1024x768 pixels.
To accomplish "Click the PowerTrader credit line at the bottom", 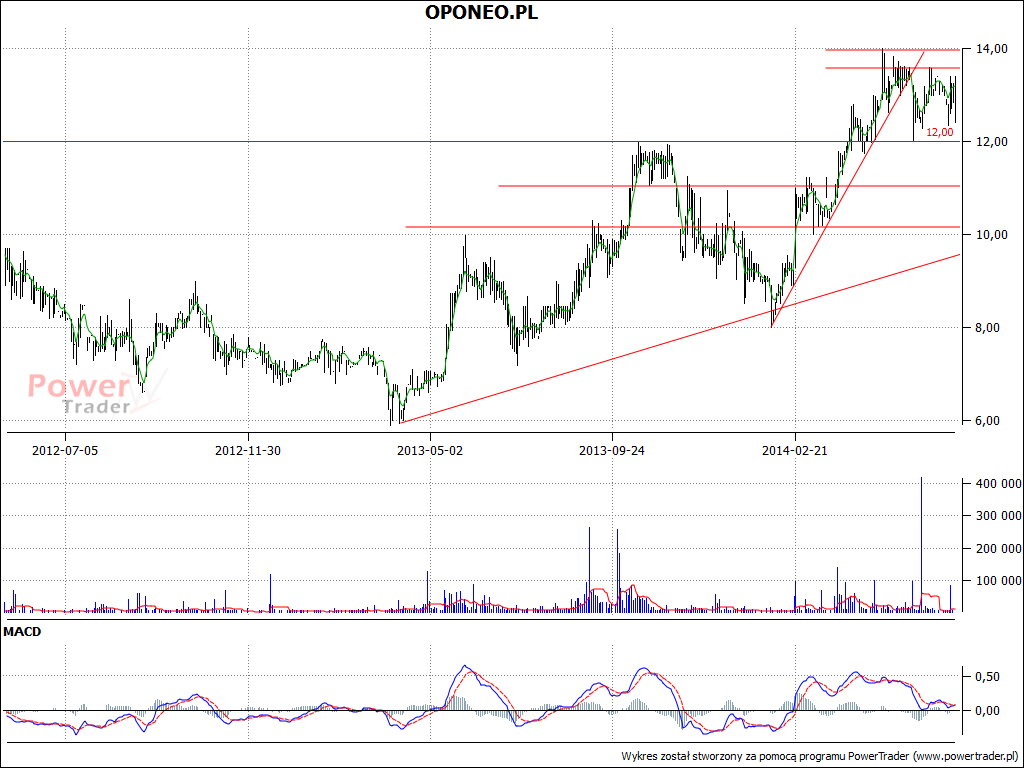I will pyautogui.click(x=820, y=756).
